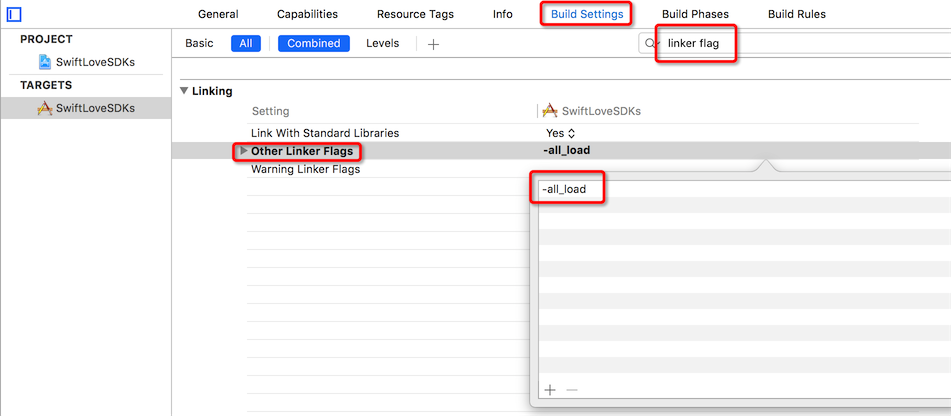Select the Build Settings tab
This screenshot has height=416, width=951.
pyautogui.click(x=586, y=14)
